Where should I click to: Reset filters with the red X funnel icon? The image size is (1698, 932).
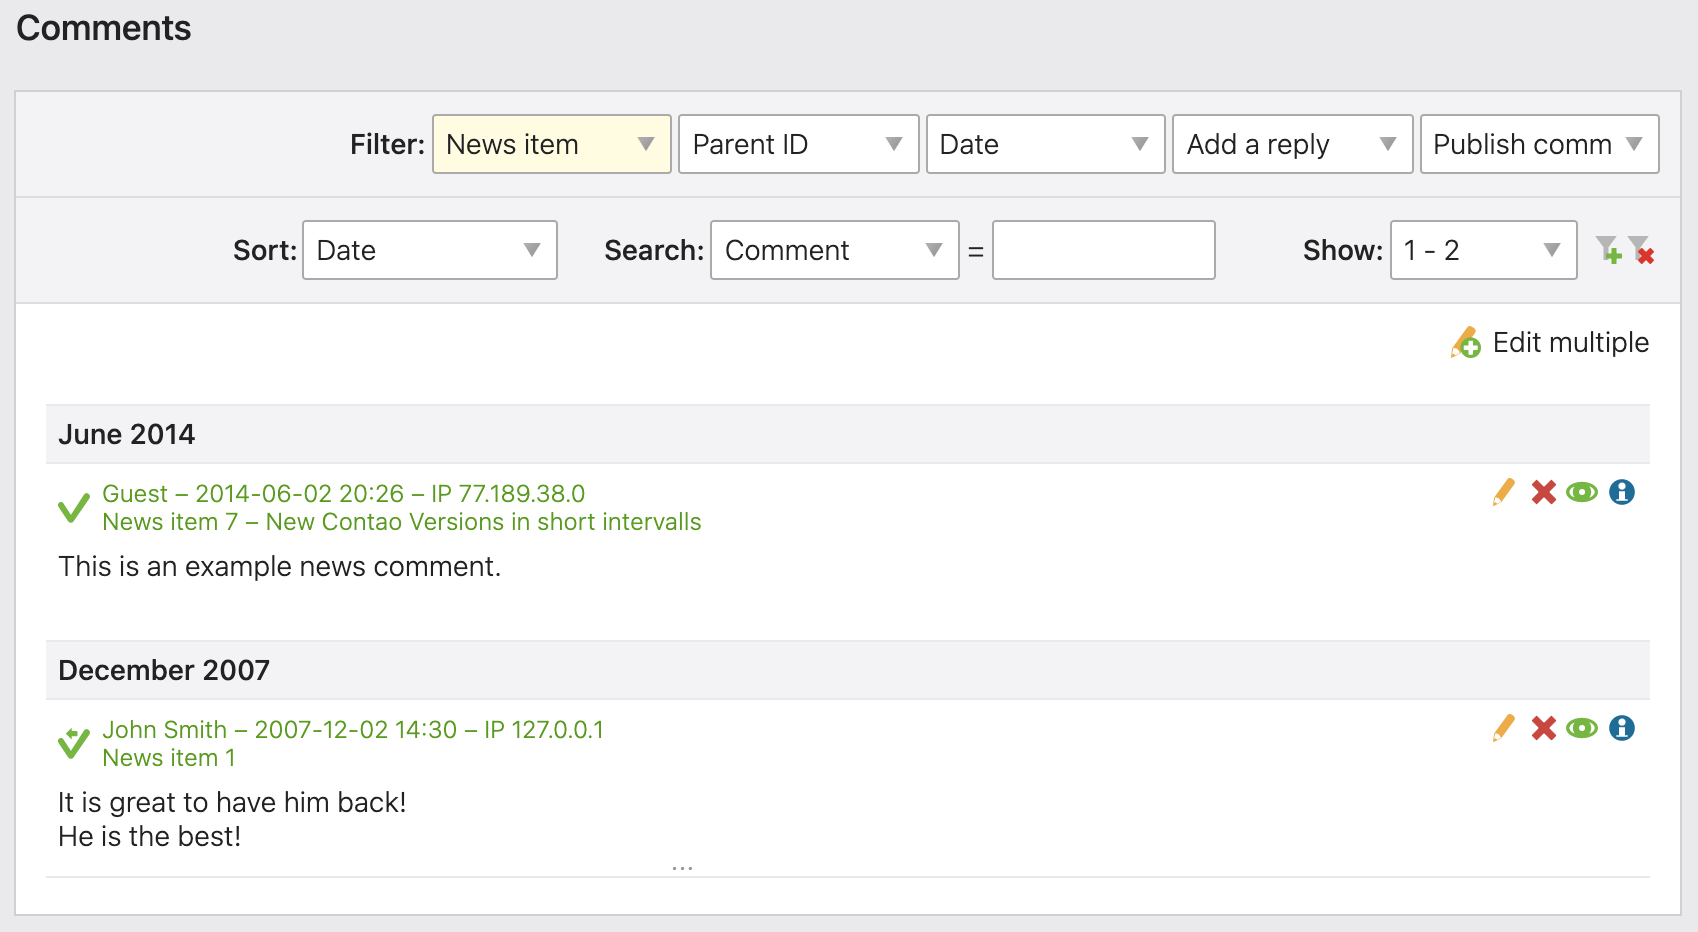click(x=1641, y=250)
